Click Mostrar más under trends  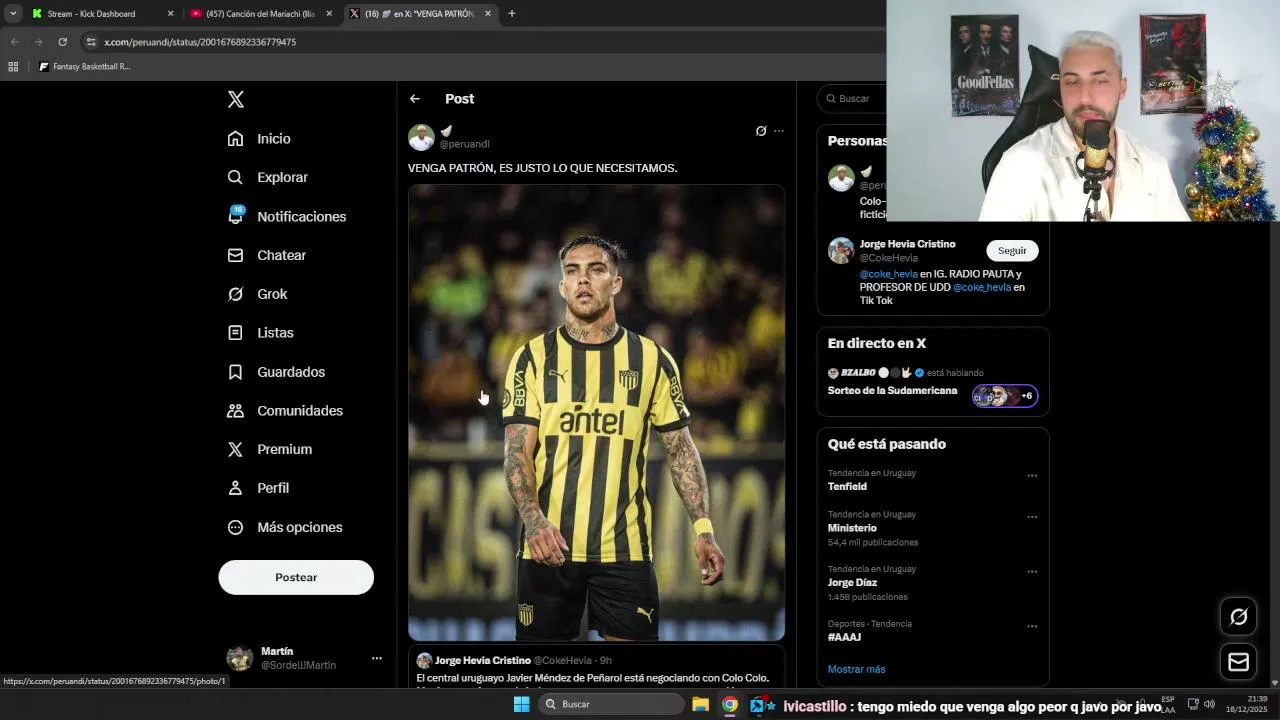pyautogui.click(x=857, y=669)
